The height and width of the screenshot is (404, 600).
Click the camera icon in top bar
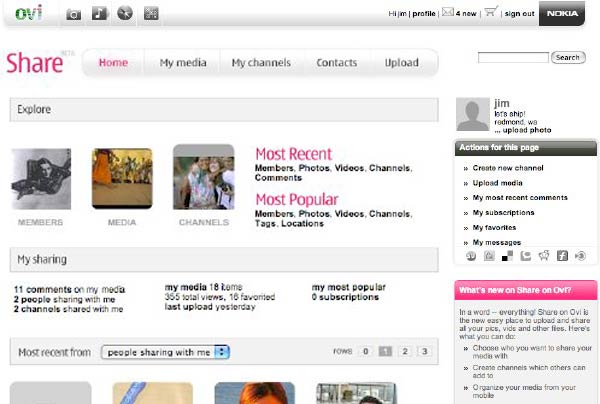[74, 14]
